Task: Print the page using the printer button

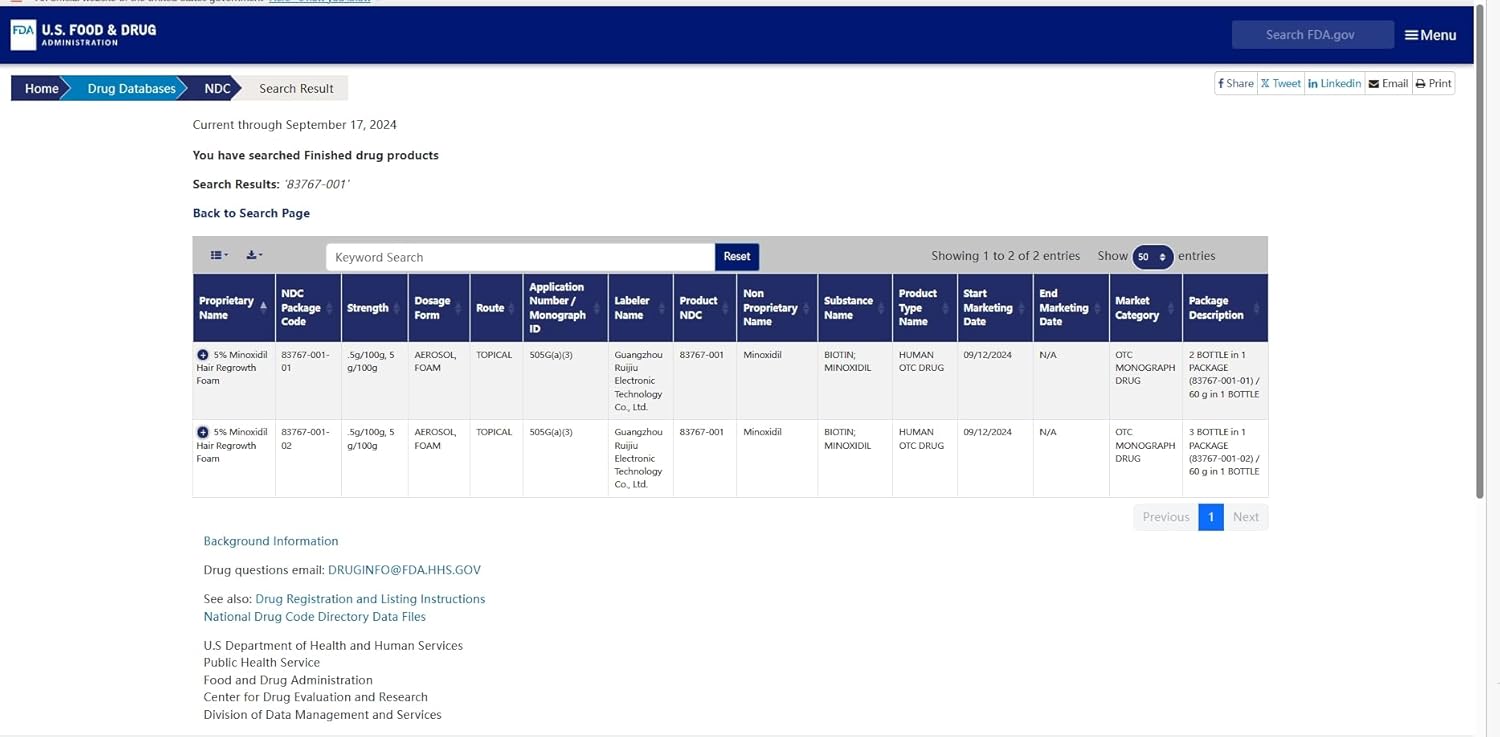Action: (1433, 84)
